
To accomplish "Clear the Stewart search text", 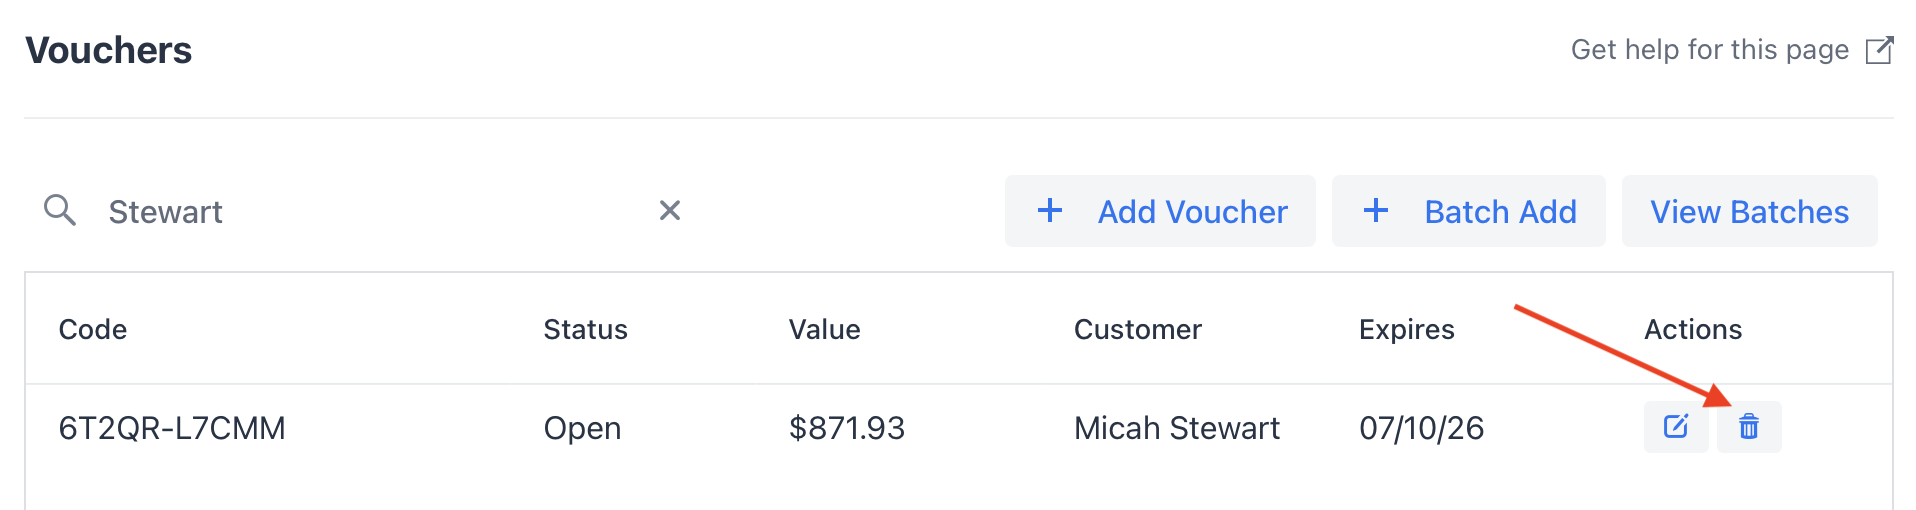I will tap(670, 210).
